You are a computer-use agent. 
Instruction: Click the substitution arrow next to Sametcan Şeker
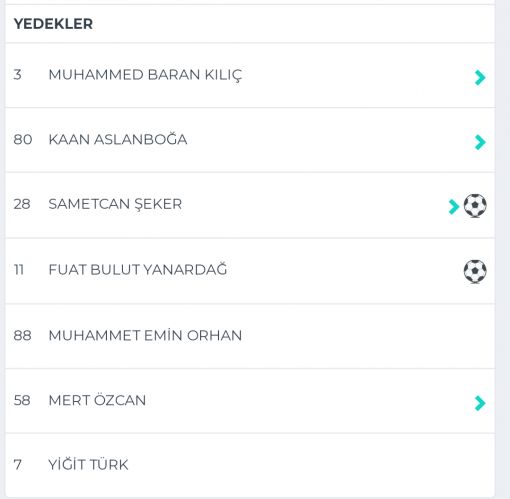pyautogui.click(x=454, y=207)
